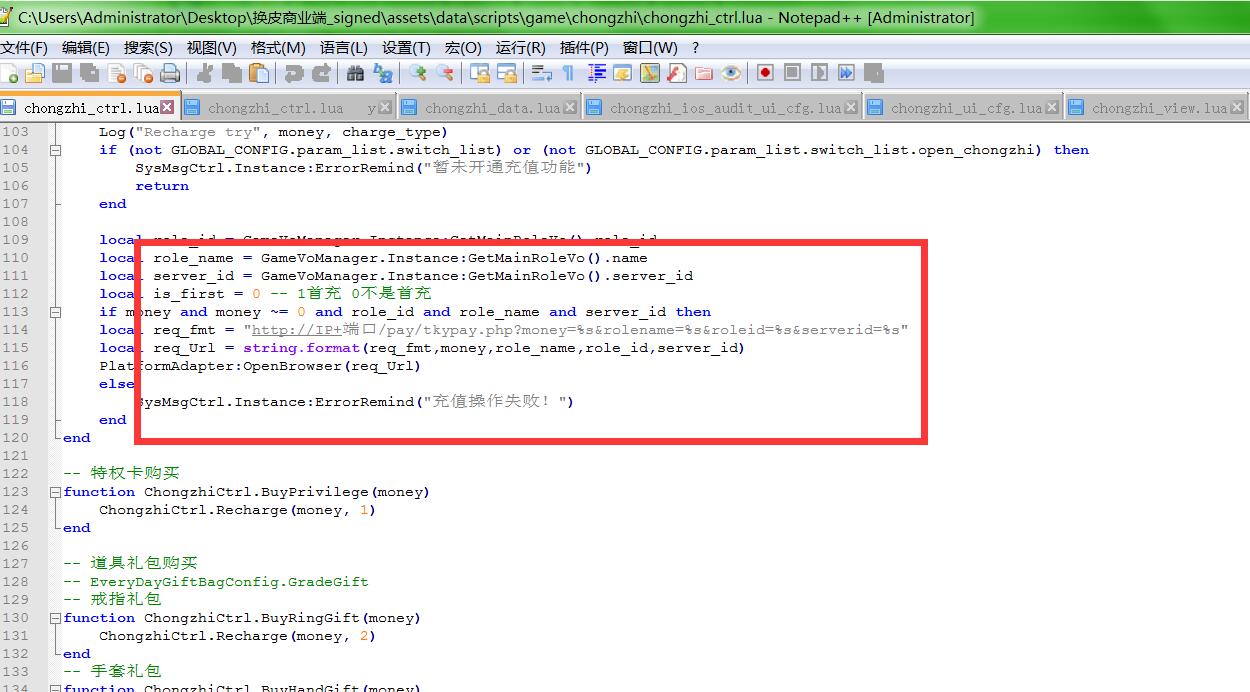Collapse the BuyPrivilege function fold at line 123
1250x692 pixels.
click(56, 492)
